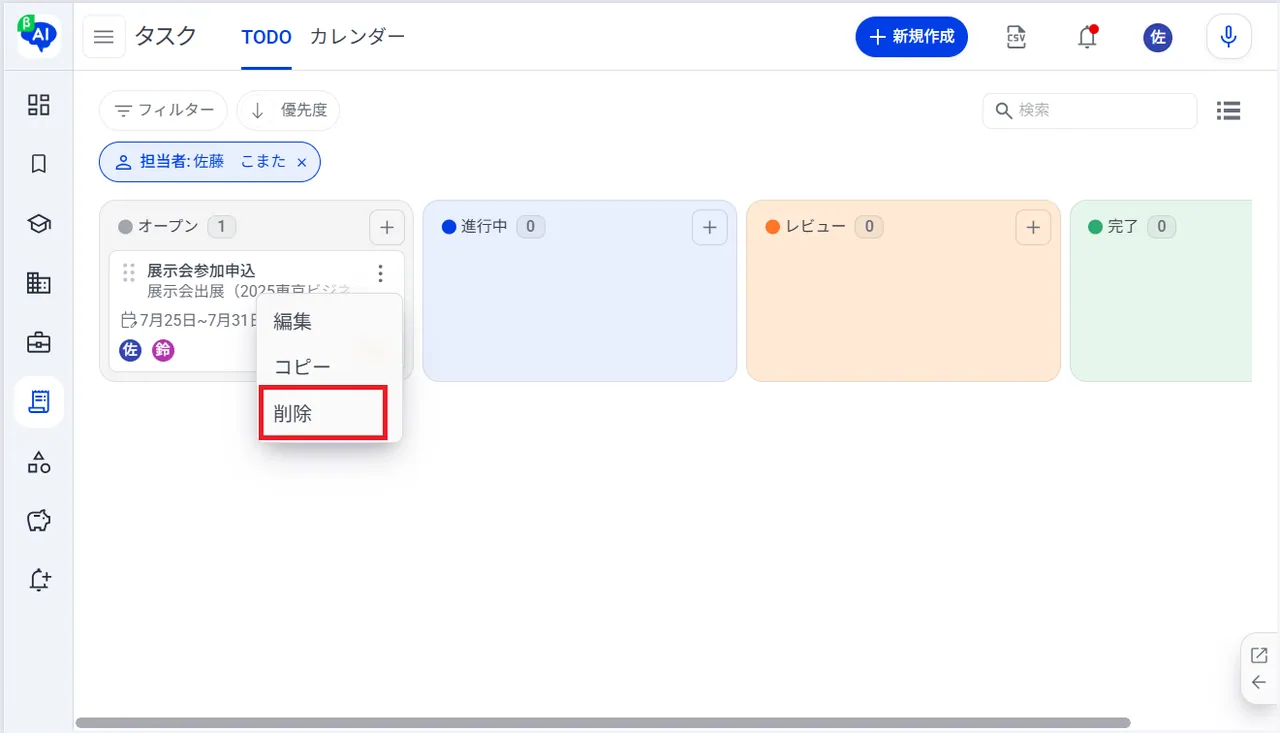
Task: Click the 検索 search field
Action: pos(1090,110)
